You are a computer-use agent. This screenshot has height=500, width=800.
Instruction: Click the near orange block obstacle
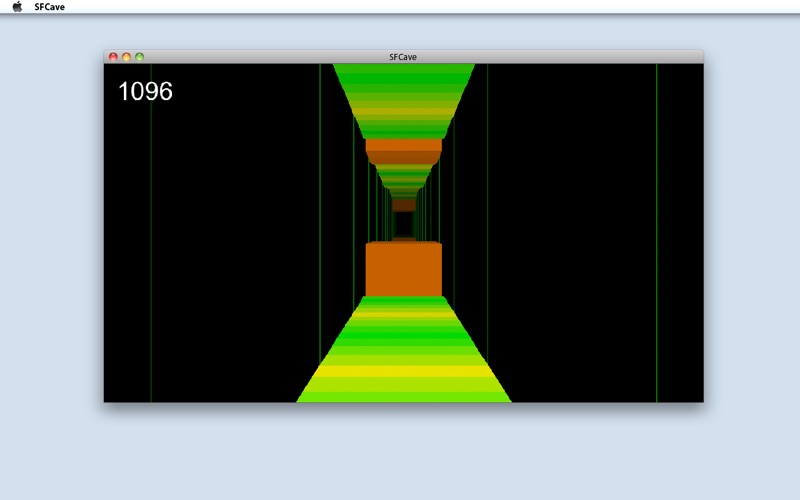(x=404, y=269)
